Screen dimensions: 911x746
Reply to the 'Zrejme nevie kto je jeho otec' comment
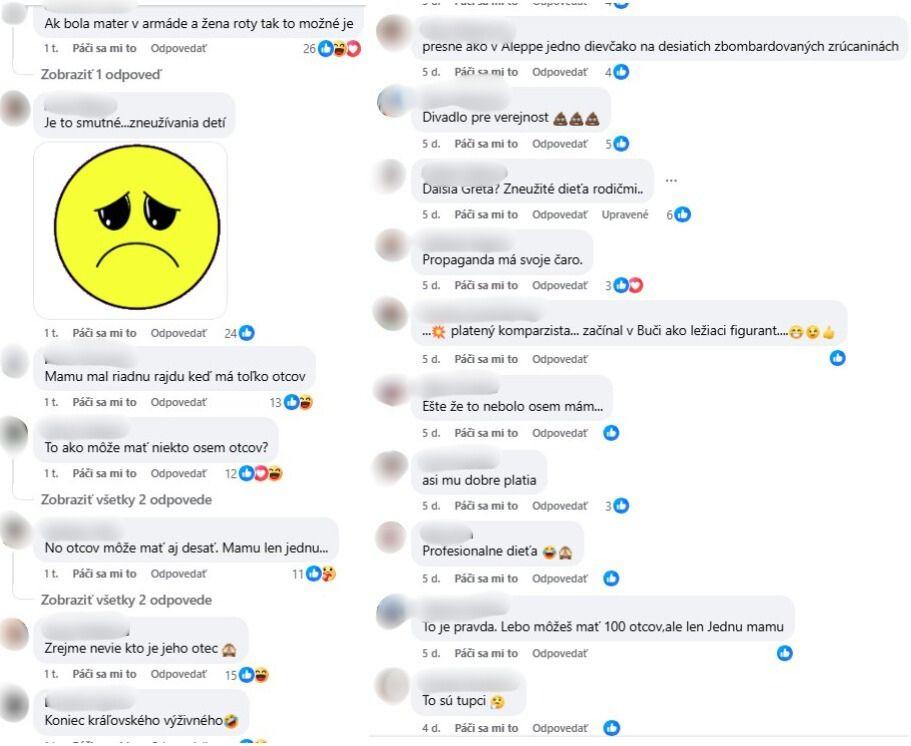coord(178,674)
